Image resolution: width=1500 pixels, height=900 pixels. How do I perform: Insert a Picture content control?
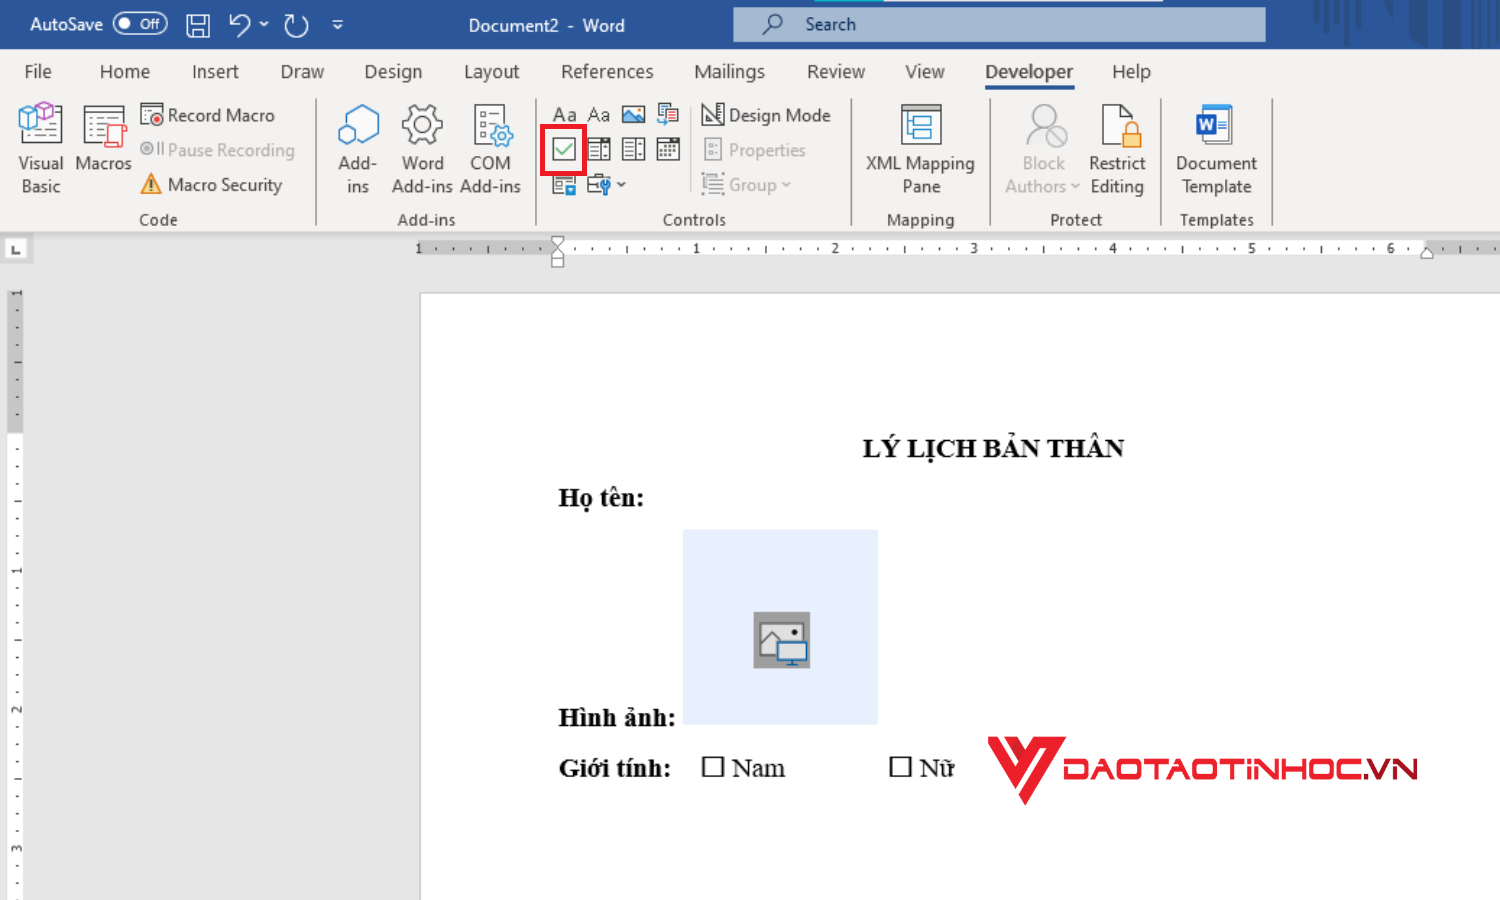[x=634, y=114]
